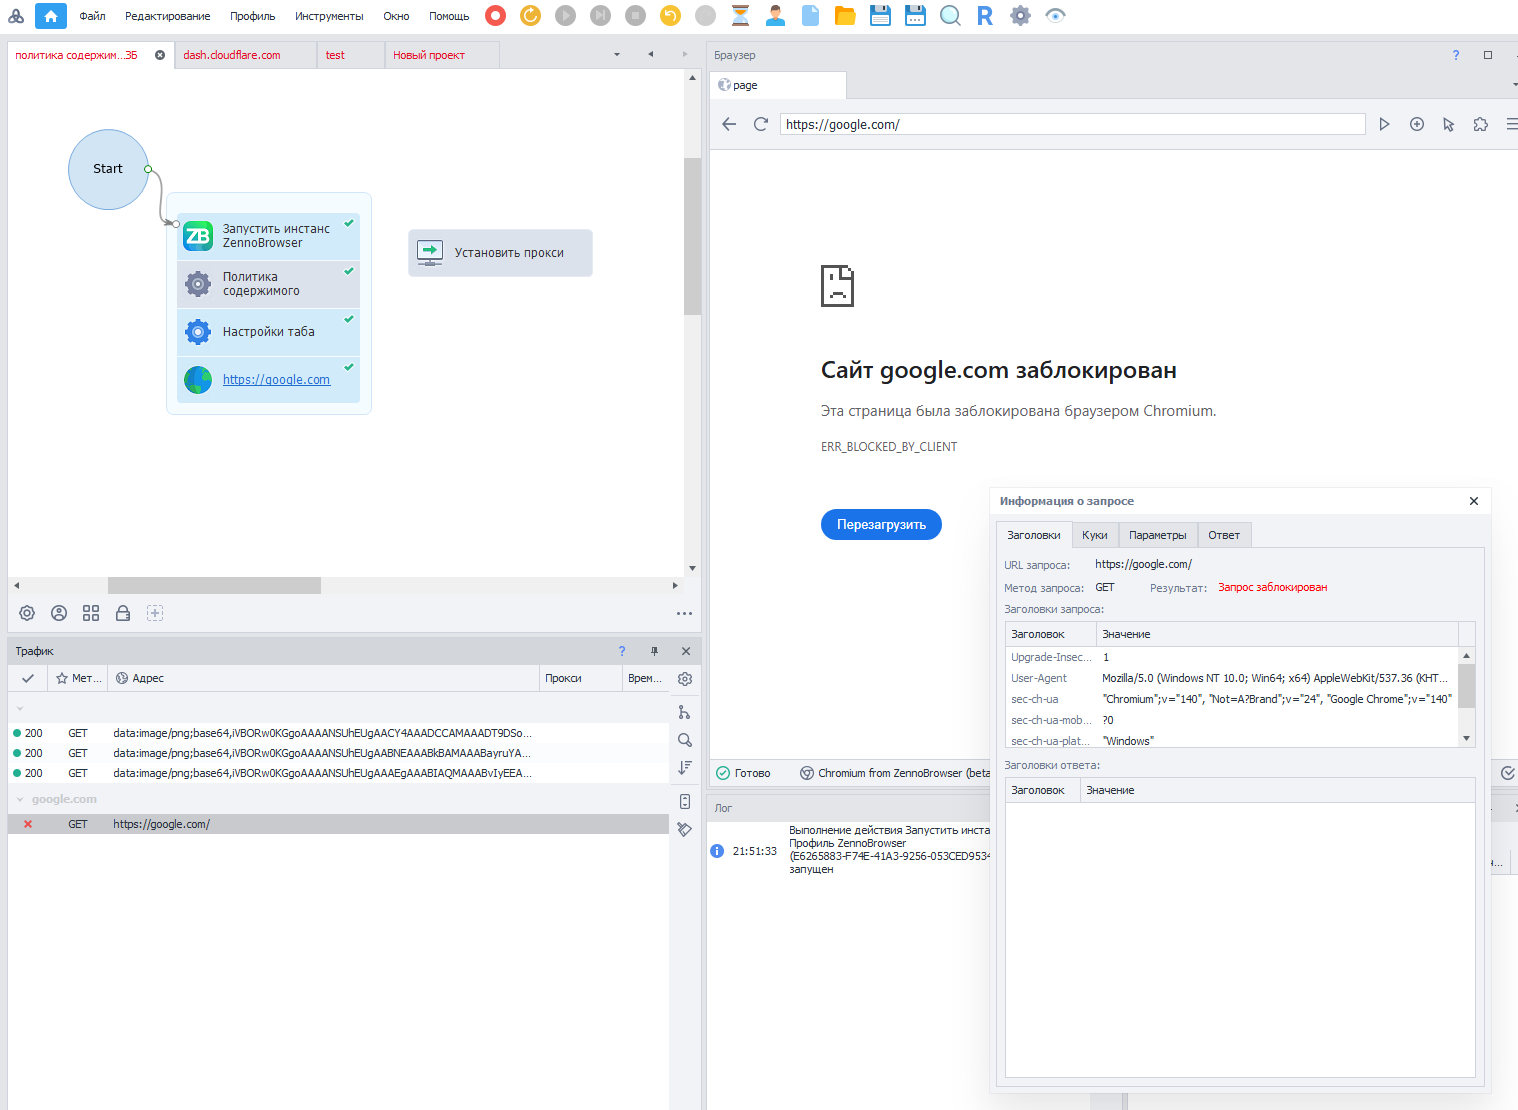
Task: Toggle the eye icon in top toolbar
Action: click(1055, 15)
